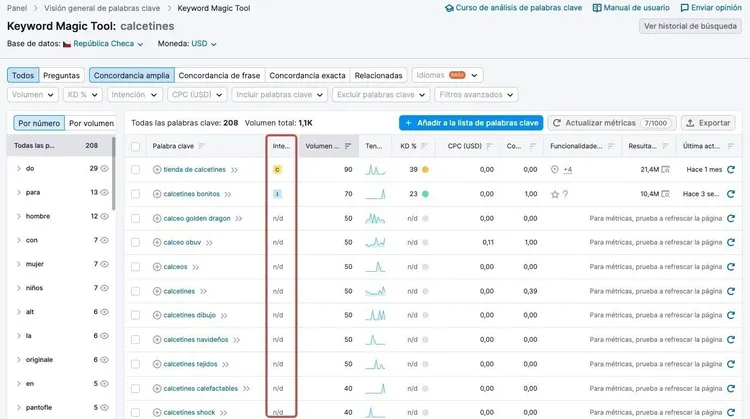Open Curso de análisis de palabras clave link
The image size is (750, 419).
pyautogui.click(x=513, y=8)
